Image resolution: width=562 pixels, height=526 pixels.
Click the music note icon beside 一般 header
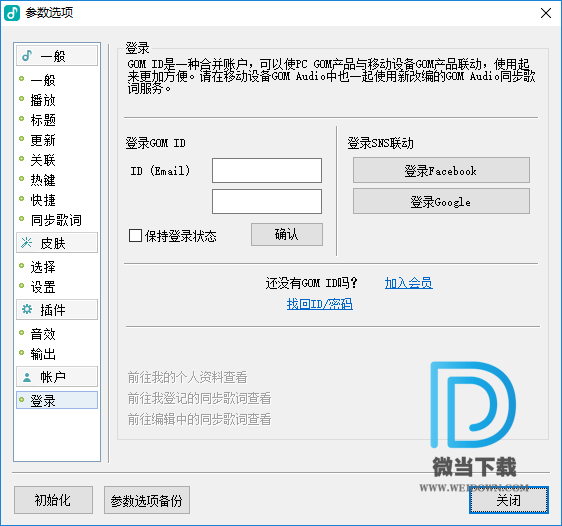pyautogui.click(x=27, y=56)
